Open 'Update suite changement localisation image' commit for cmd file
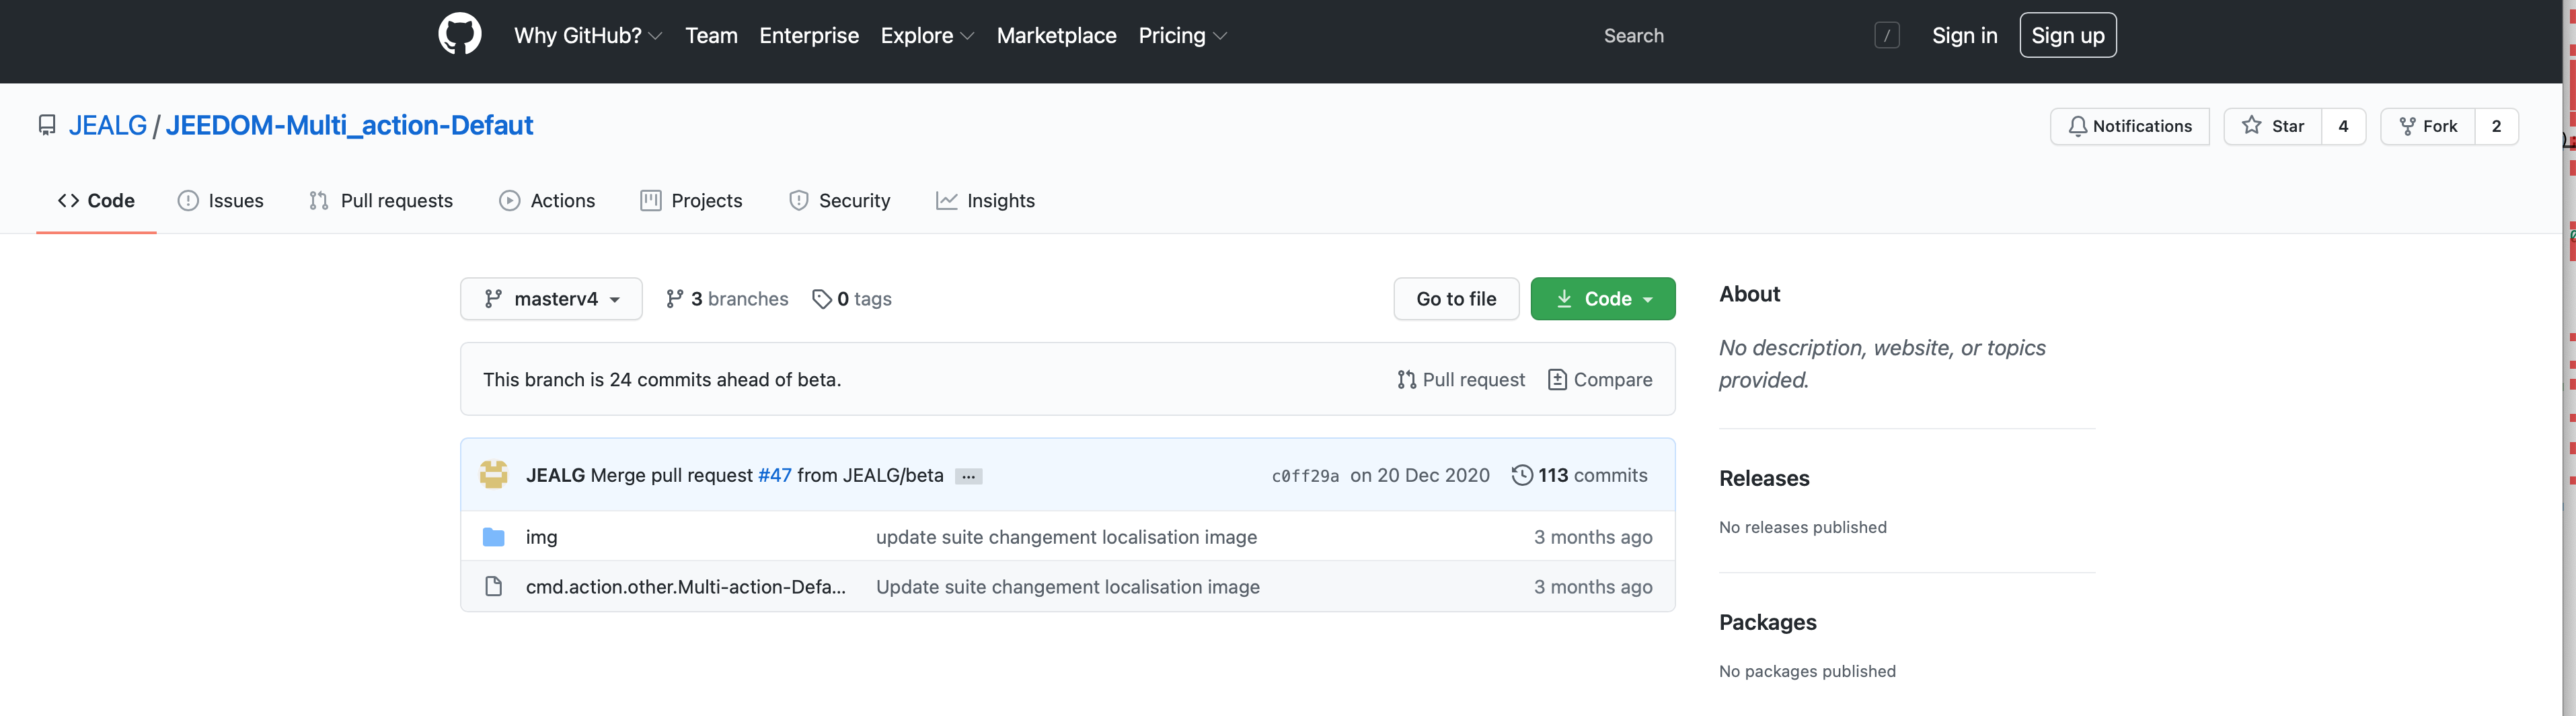The width and height of the screenshot is (2576, 716). click(1068, 587)
